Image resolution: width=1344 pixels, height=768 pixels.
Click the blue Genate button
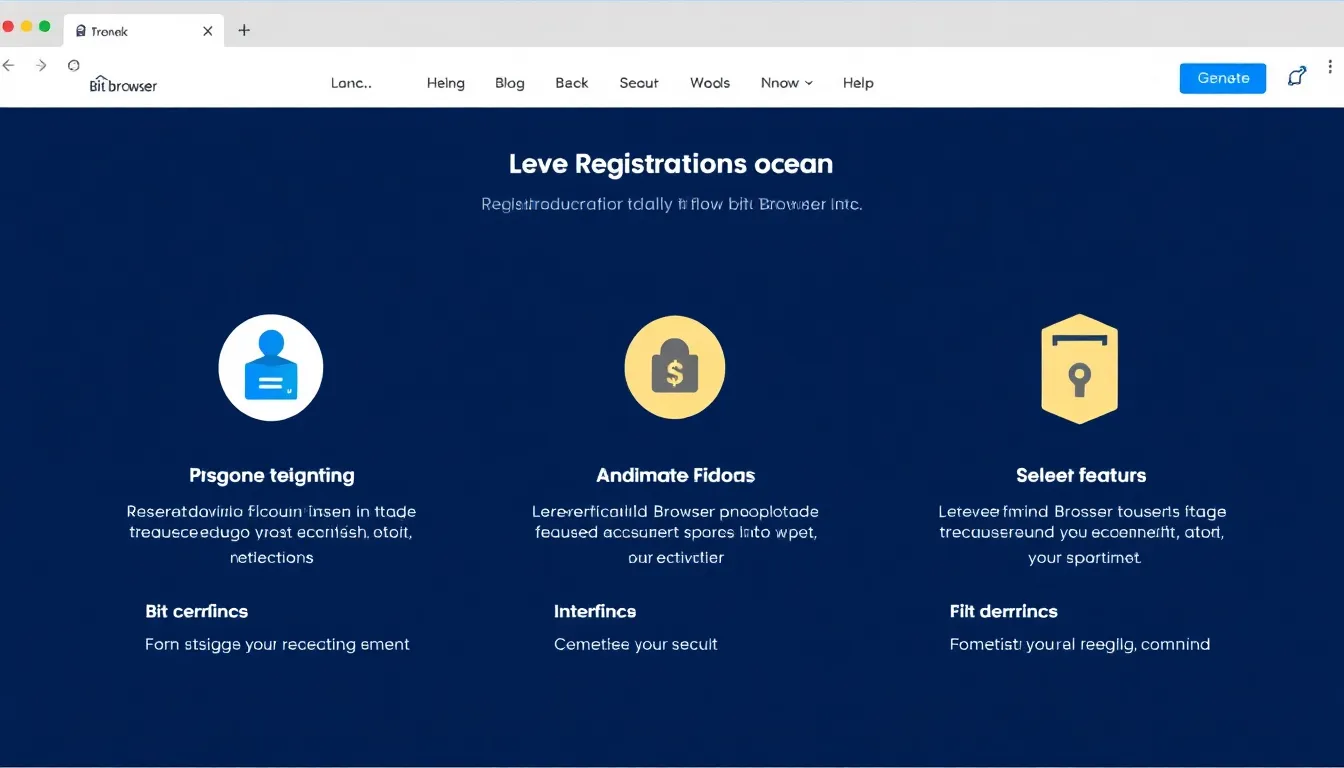[1222, 78]
